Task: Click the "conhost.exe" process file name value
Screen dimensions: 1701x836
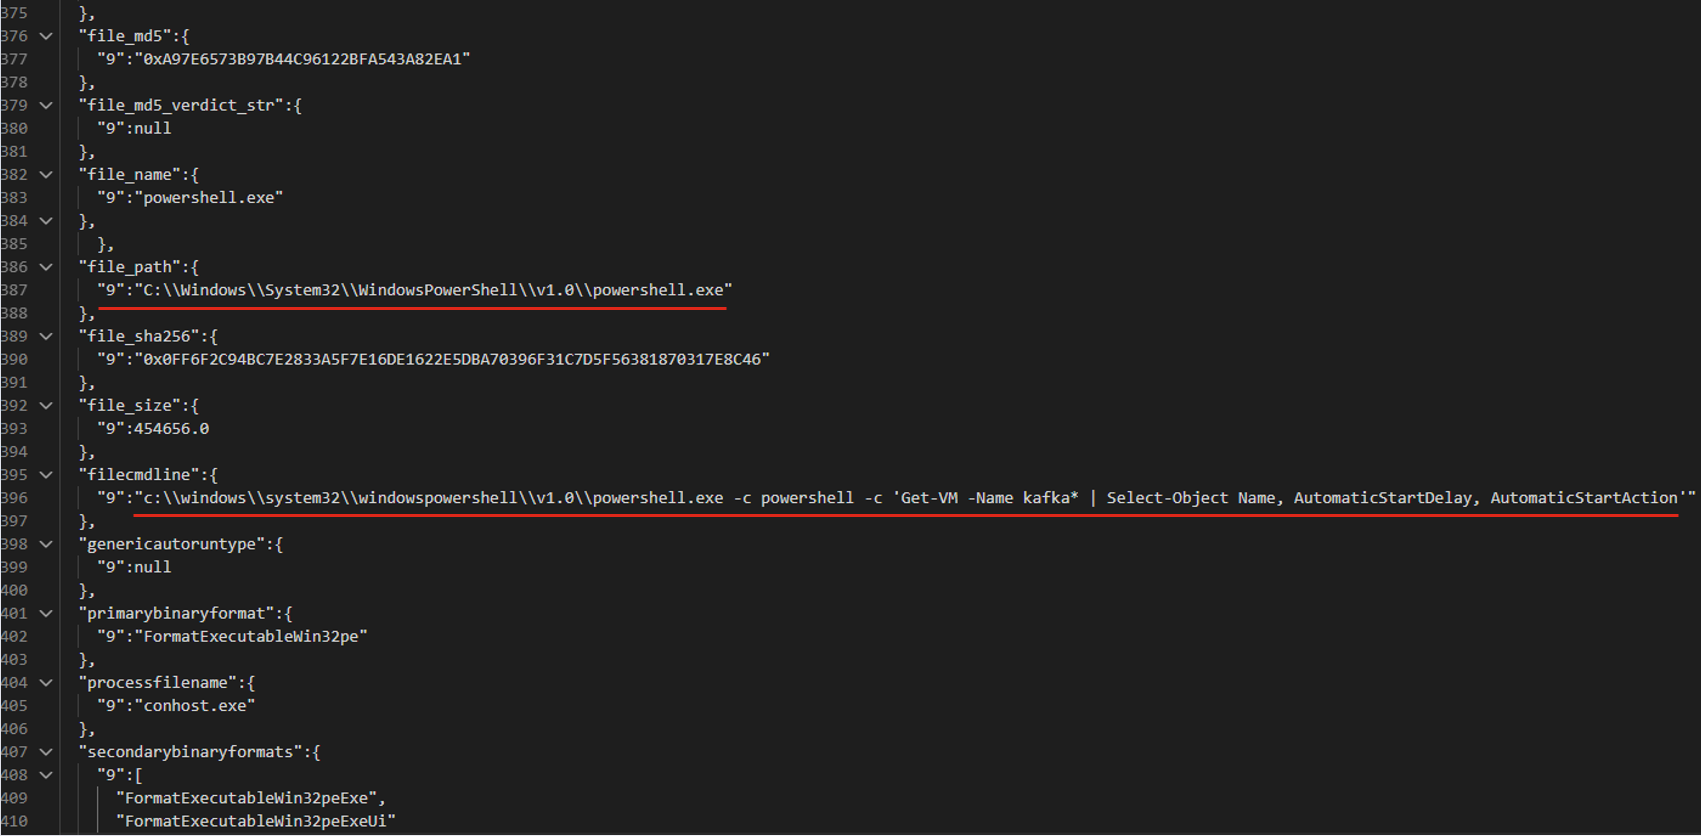Action: (x=195, y=706)
